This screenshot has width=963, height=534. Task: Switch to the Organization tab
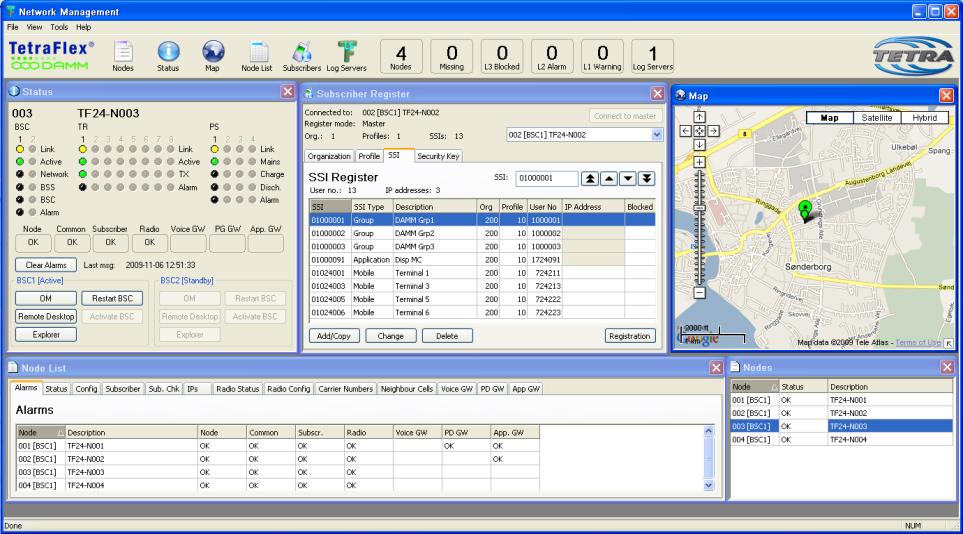click(x=329, y=156)
